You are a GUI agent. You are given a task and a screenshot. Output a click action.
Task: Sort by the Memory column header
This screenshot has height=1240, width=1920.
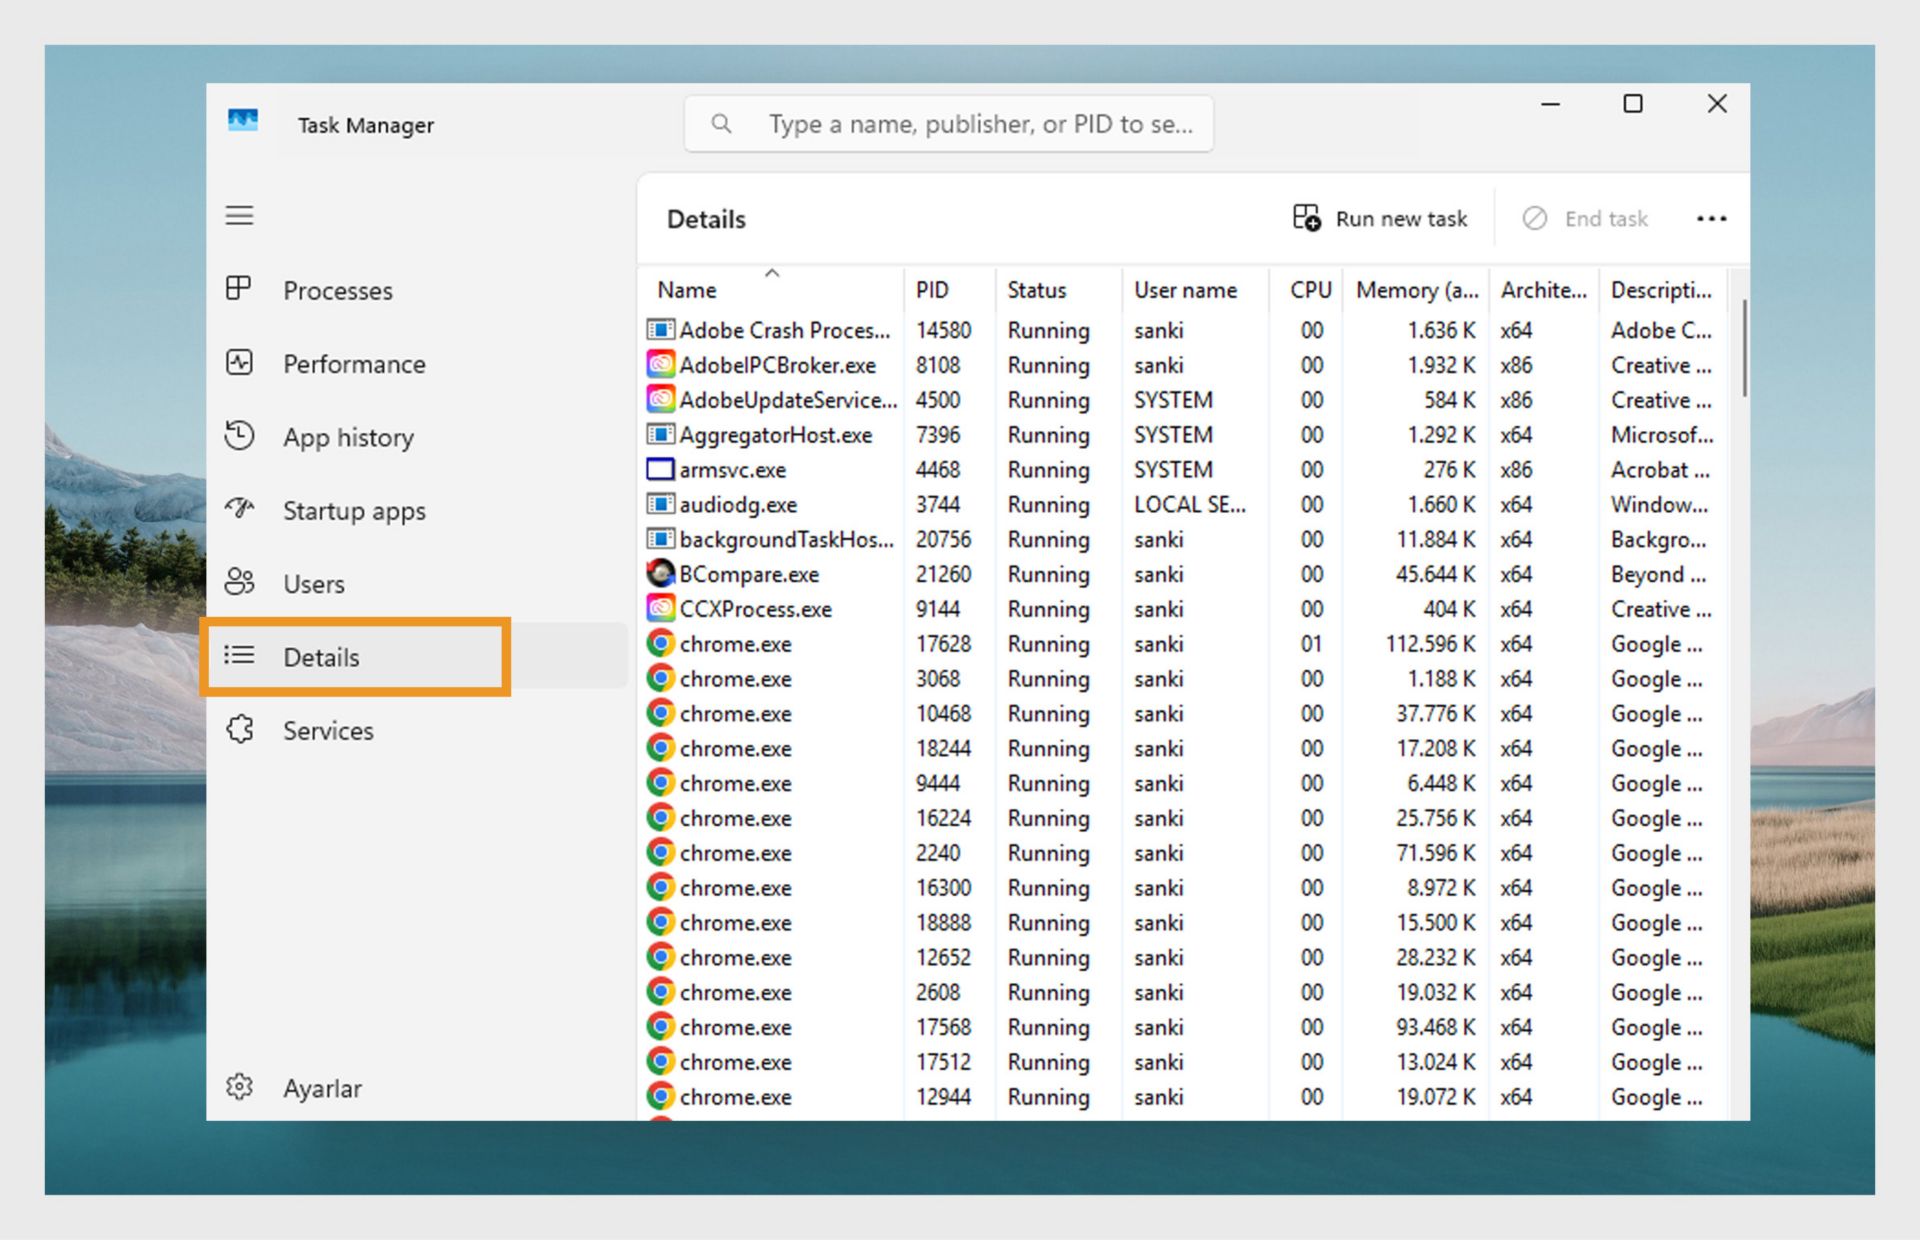[x=1415, y=290]
